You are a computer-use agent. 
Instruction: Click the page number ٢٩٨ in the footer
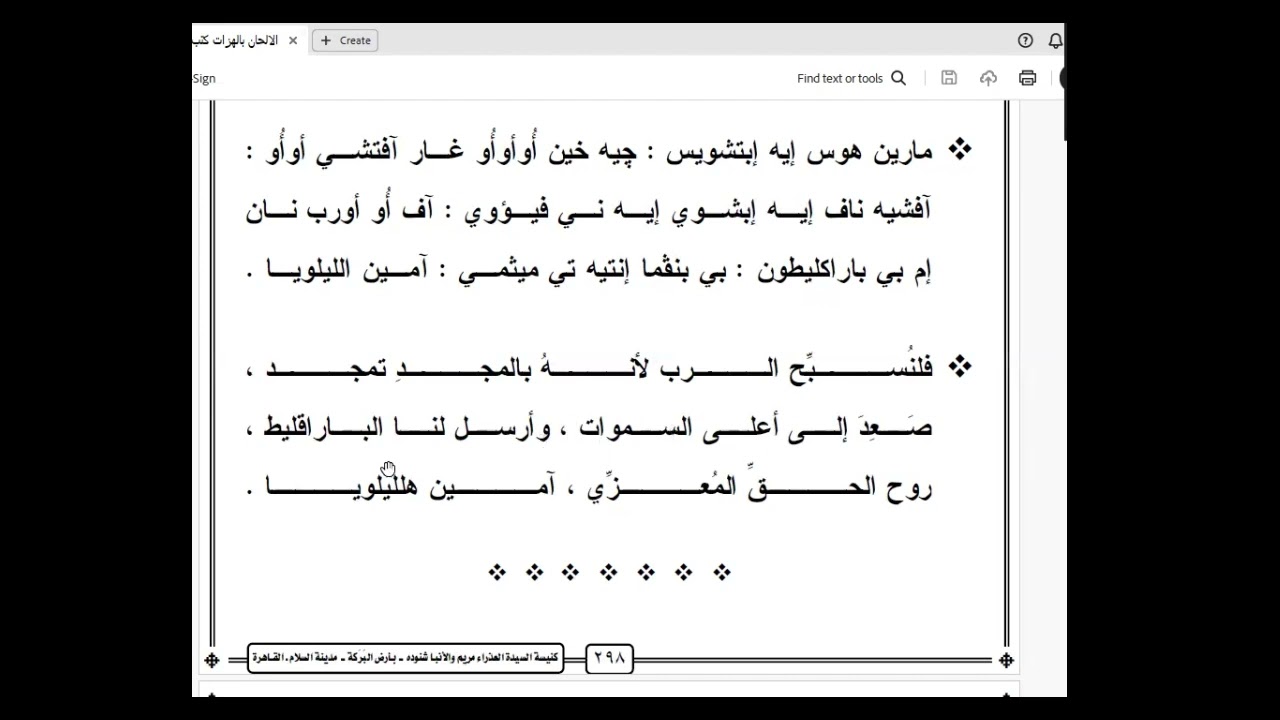(609, 658)
